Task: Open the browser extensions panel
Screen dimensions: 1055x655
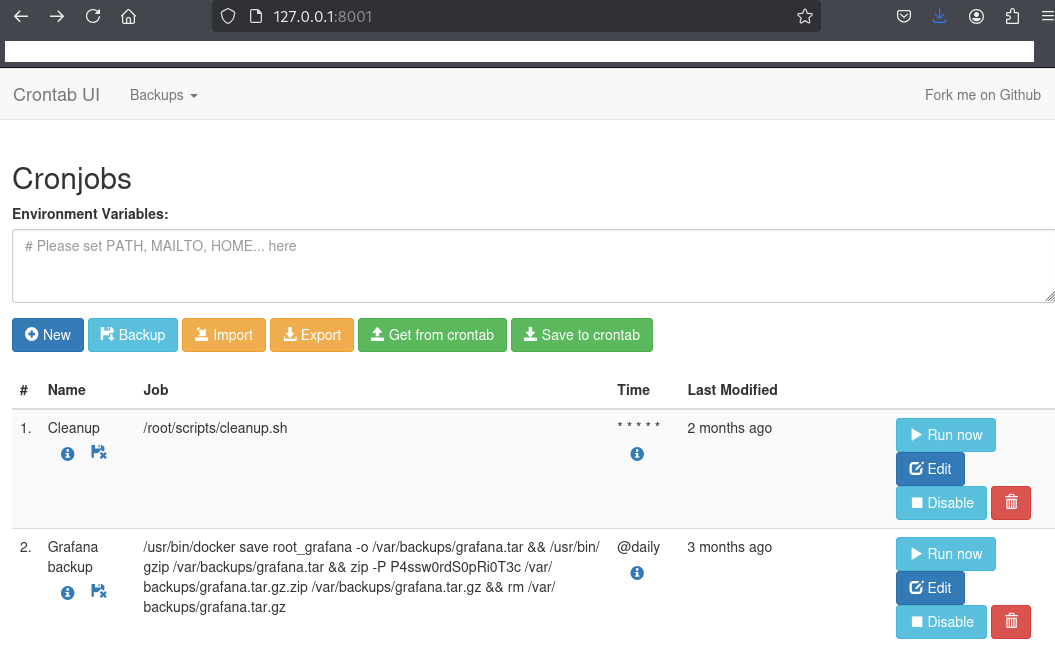Action: pyautogui.click(x=1012, y=16)
